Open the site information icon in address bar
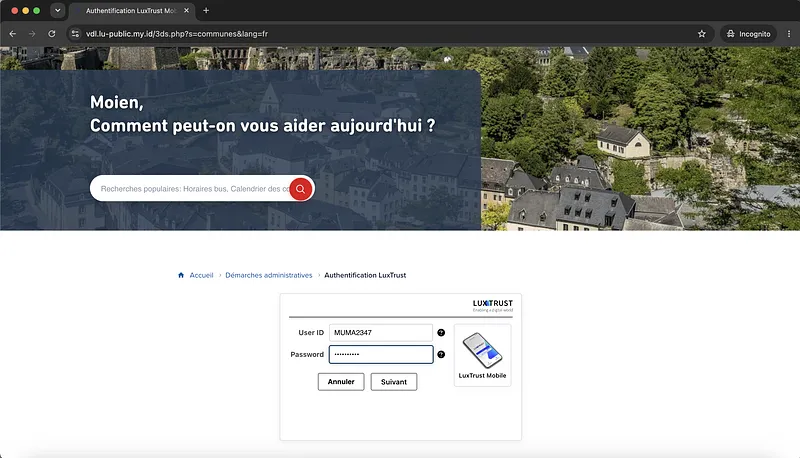 [x=75, y=34]
